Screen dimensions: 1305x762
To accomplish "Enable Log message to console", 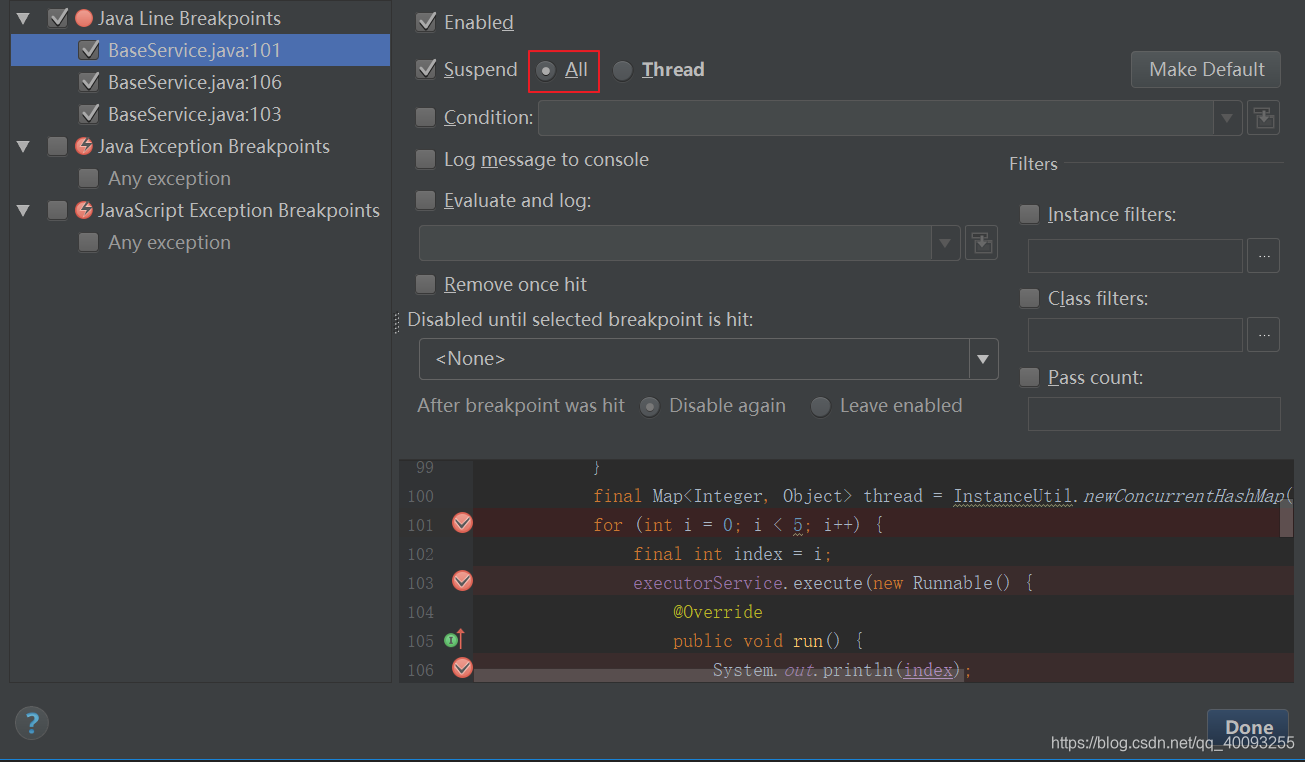I will (x=426, y=159).
